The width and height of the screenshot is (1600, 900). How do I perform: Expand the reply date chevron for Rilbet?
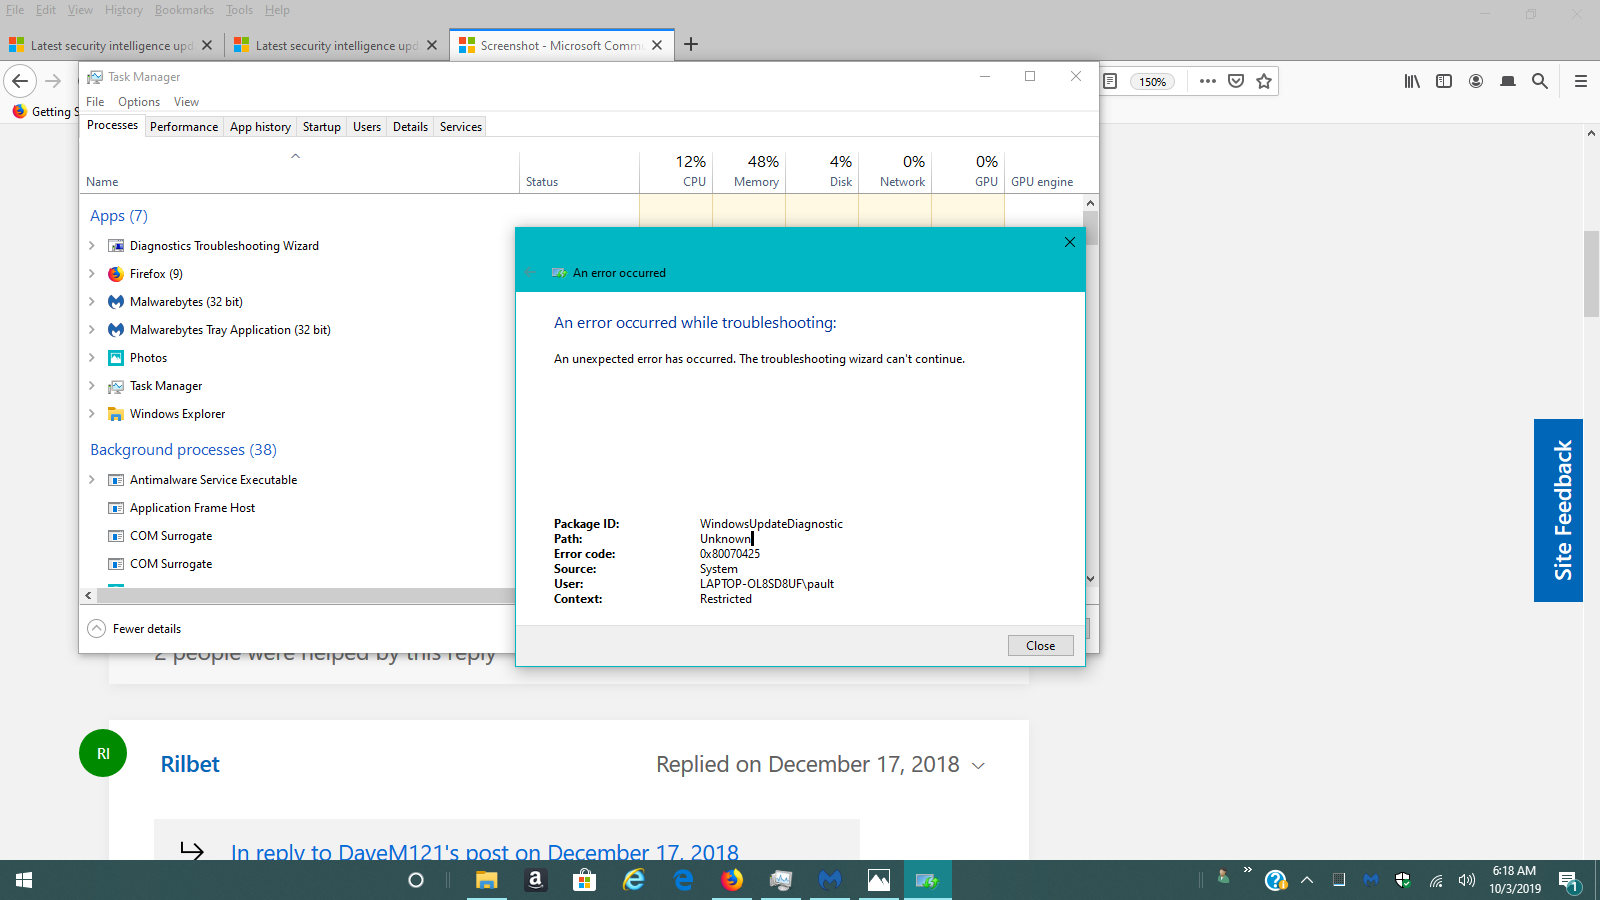[x=978, y=766]
